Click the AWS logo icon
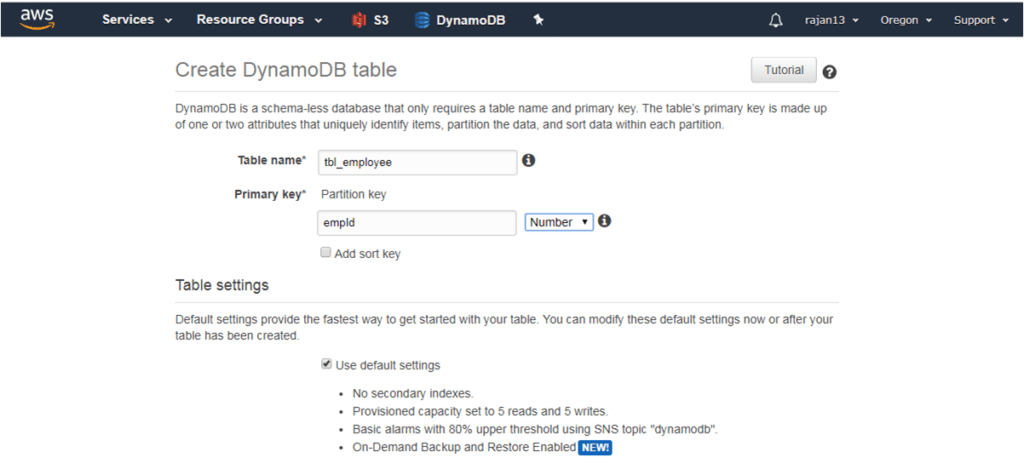Viewport: 1024px width, 475px height. click(x=37, y=19)
